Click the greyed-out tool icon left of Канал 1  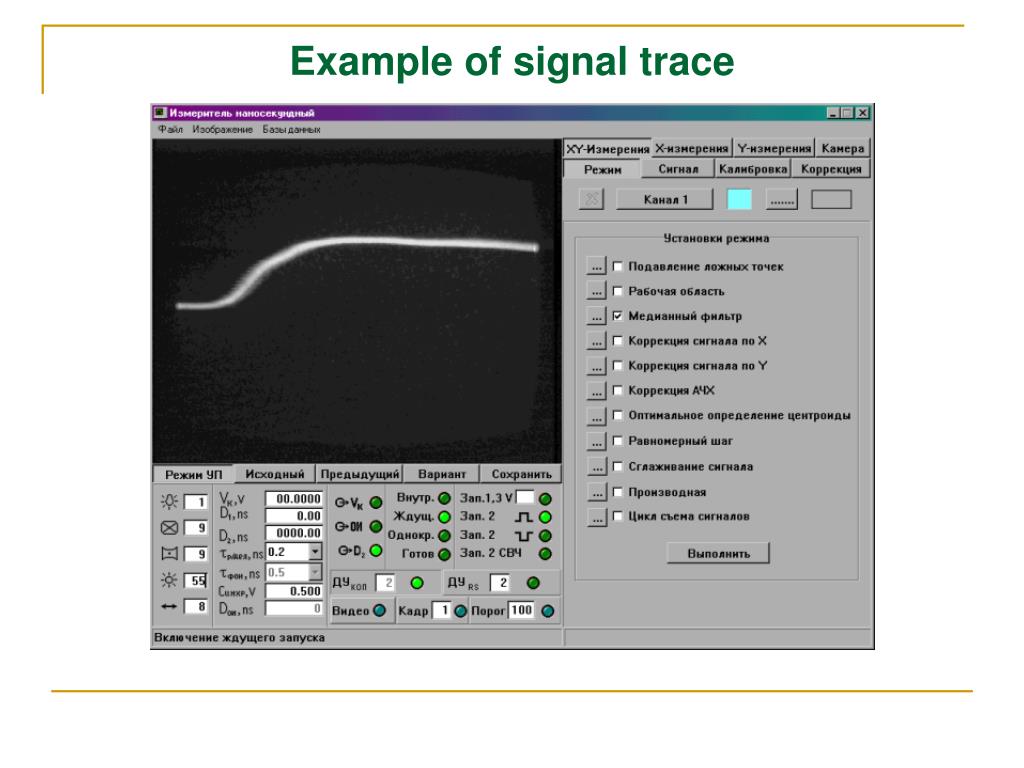tap(592, 199)
